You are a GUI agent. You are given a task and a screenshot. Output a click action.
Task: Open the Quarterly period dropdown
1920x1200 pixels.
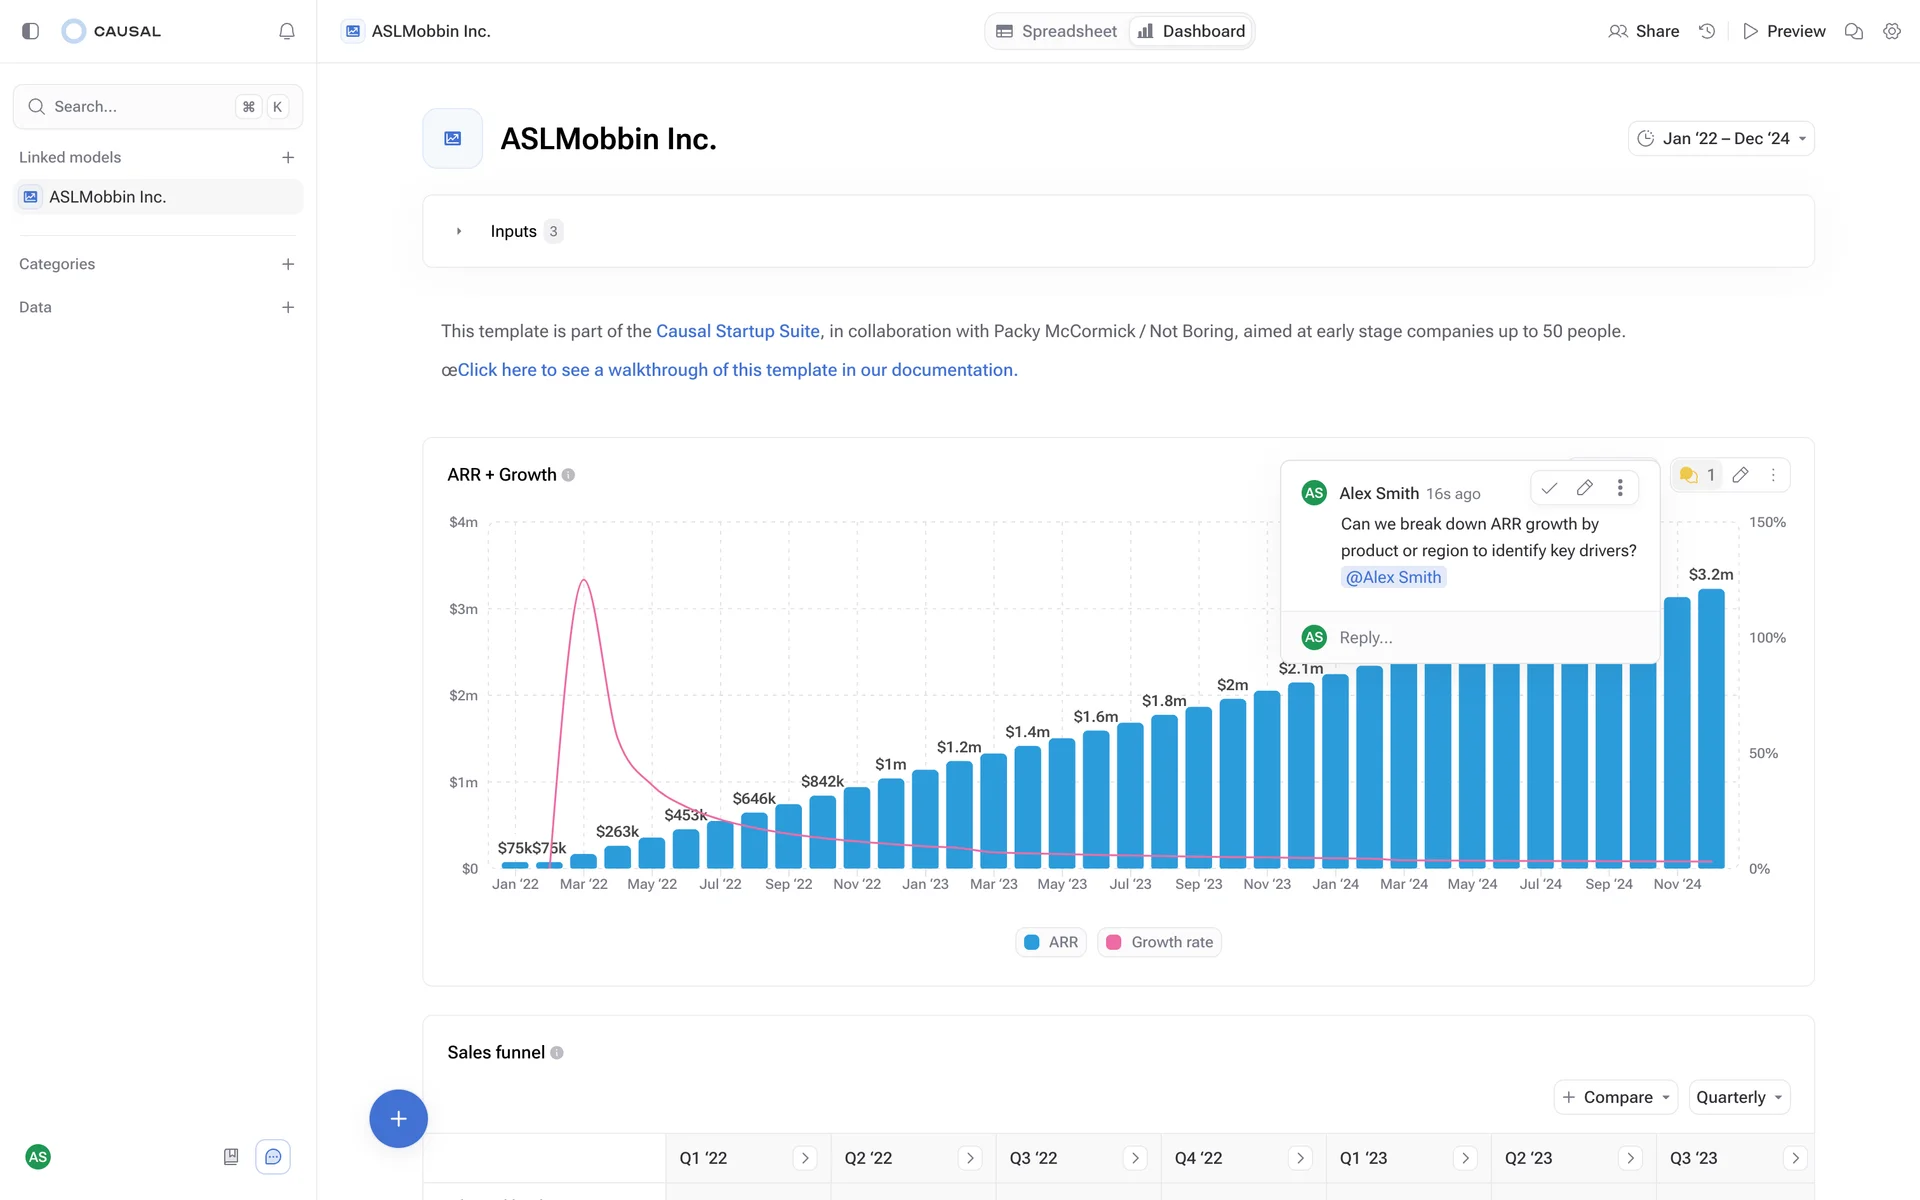click(x=1739, y=1097)
